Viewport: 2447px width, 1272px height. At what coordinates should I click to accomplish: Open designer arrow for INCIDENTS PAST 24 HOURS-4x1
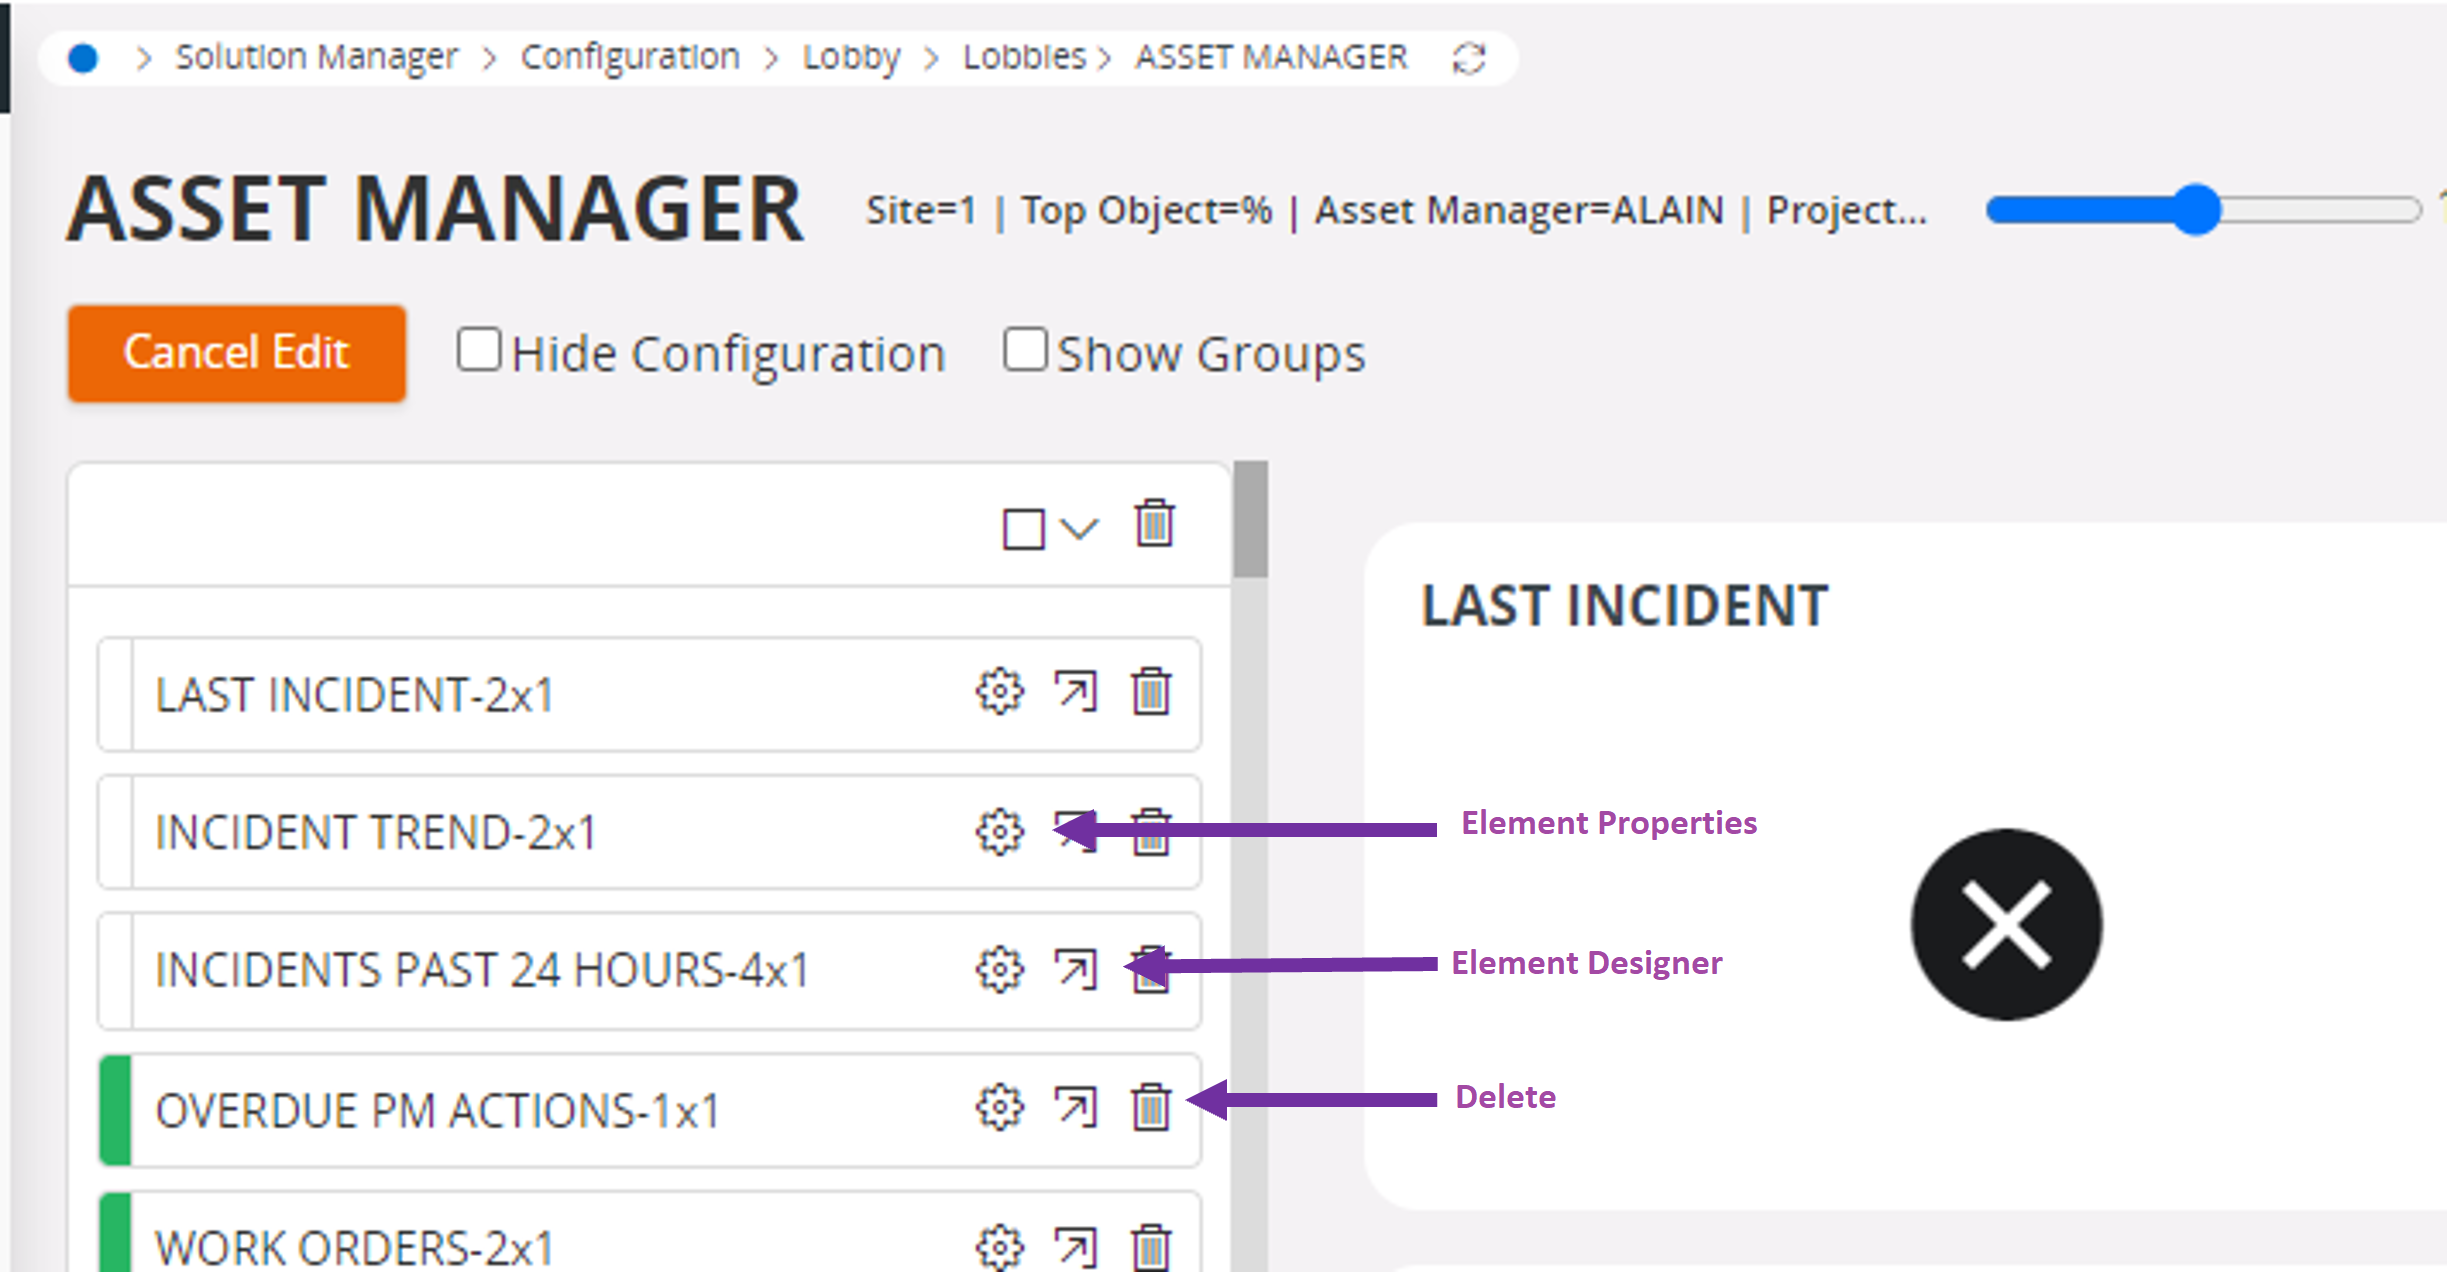pos(1076,969)
